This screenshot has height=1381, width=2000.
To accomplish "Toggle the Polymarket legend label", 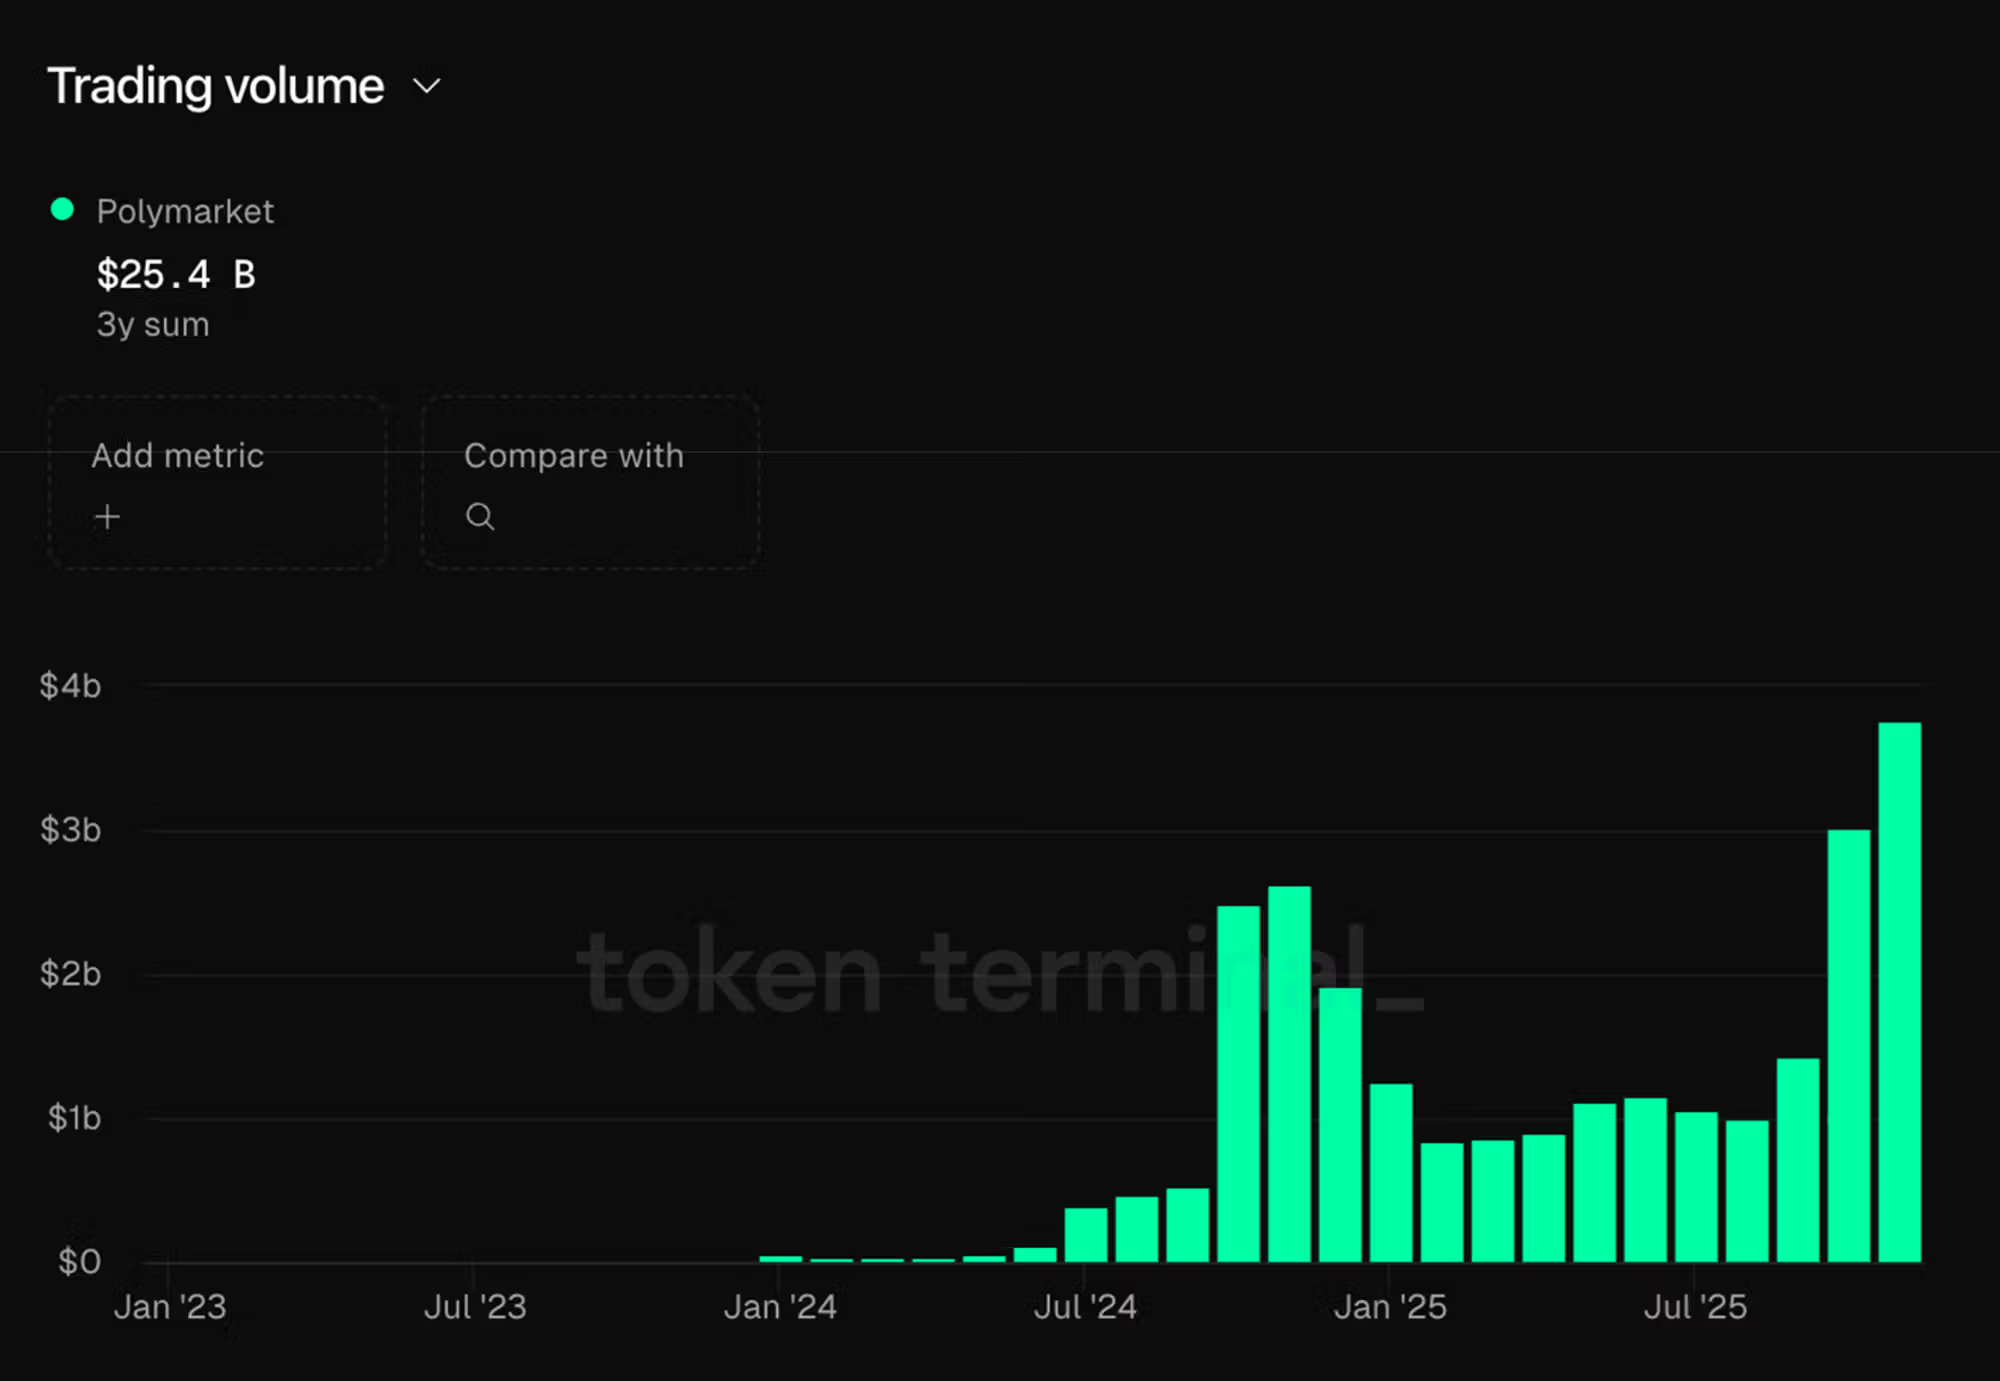I will pyautogui.click(x=185, y=212).
